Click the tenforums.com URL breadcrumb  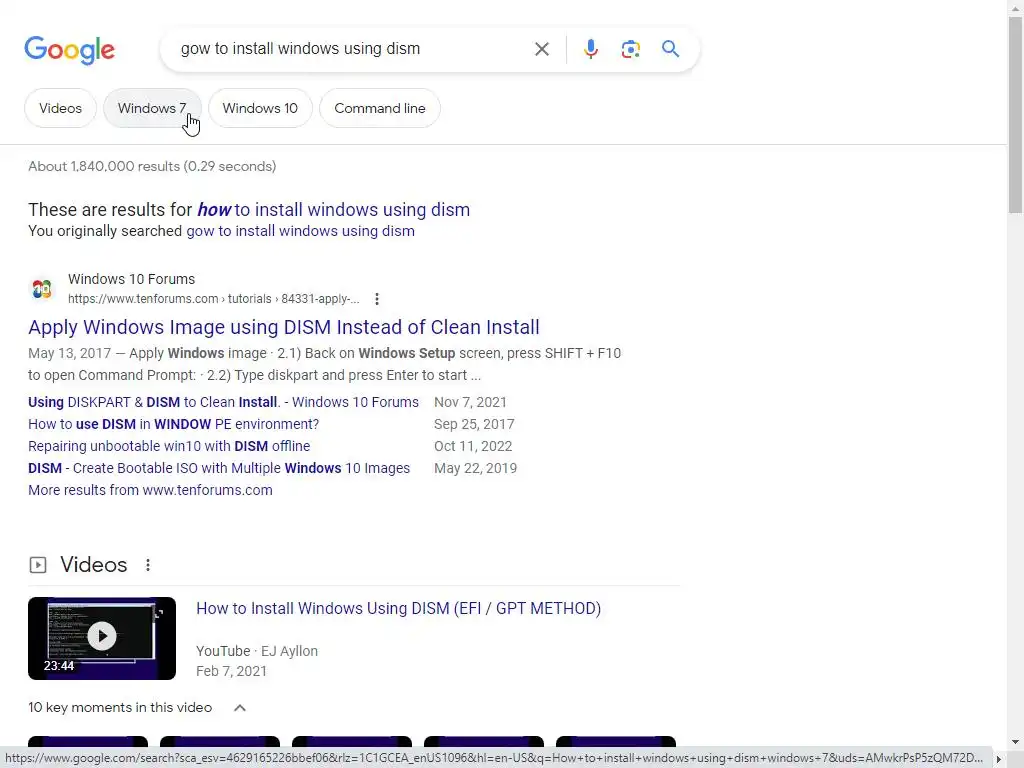coord(214,299)
